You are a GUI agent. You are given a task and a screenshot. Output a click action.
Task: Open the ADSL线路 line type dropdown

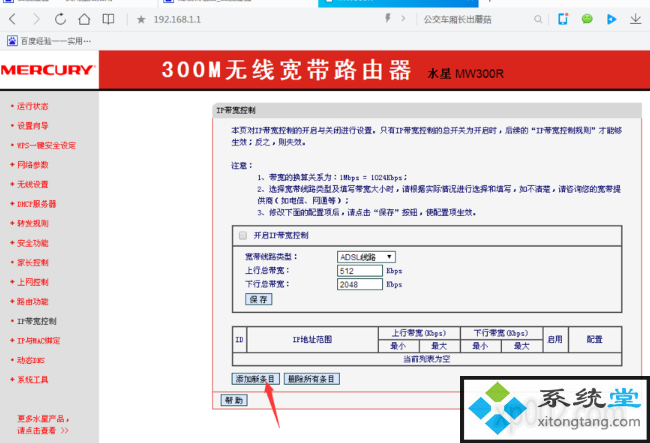coord(366,257)
